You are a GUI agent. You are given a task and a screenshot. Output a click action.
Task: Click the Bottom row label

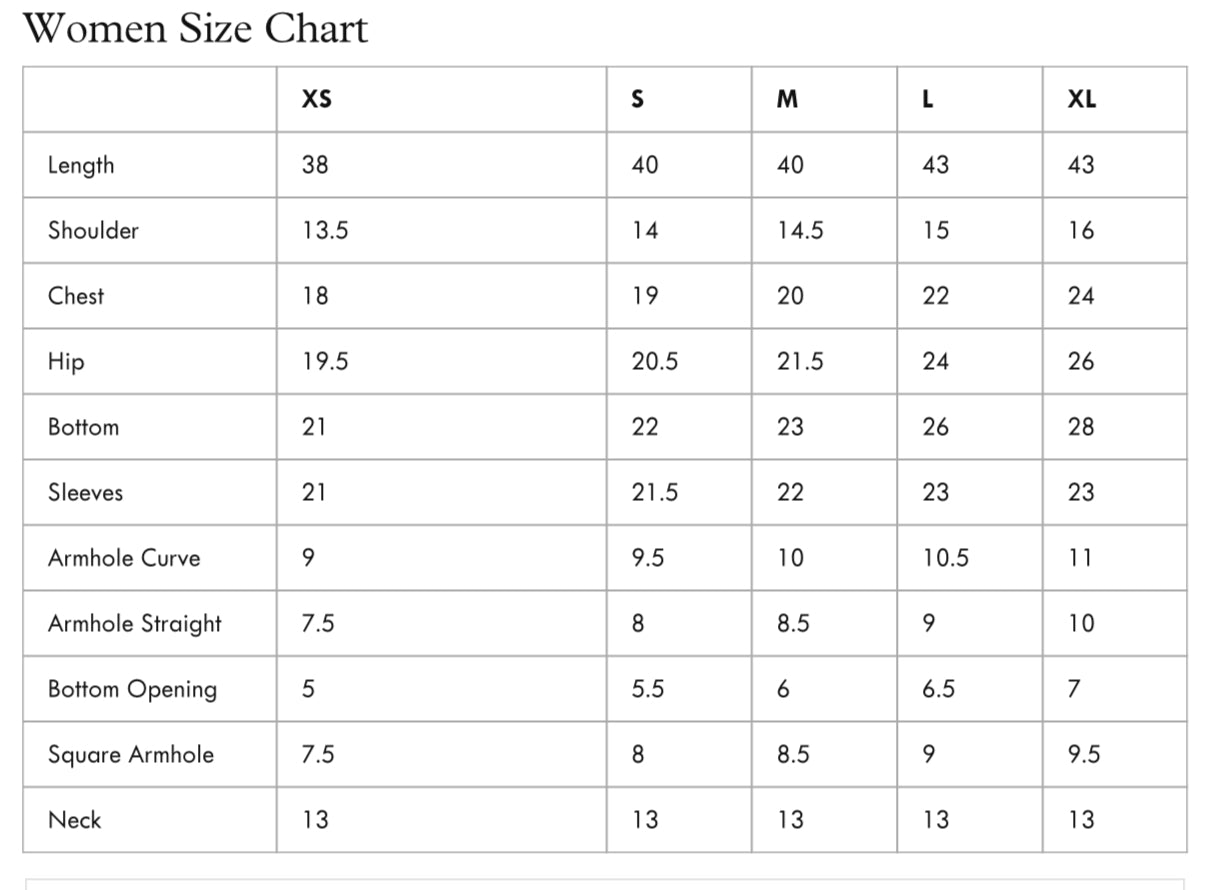(x=83, y=427)
